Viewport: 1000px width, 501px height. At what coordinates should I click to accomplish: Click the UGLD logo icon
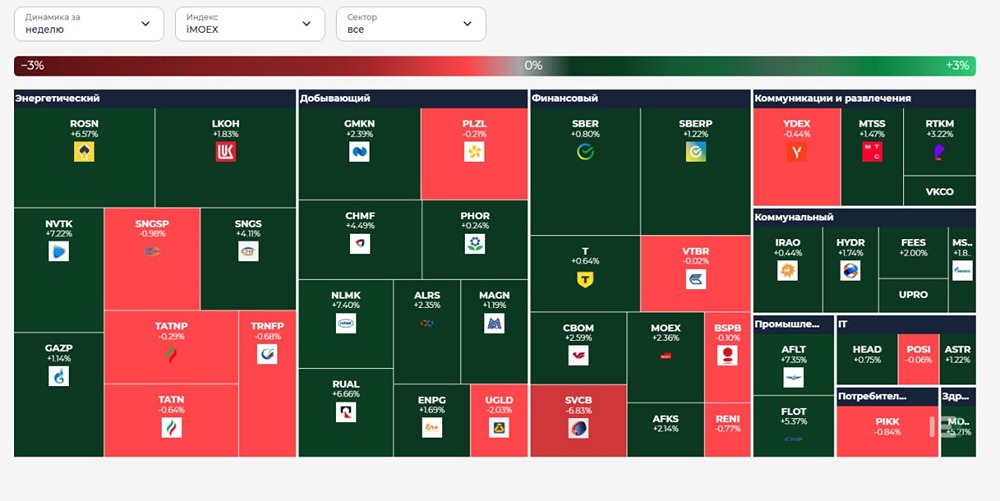tap(499, 428)
